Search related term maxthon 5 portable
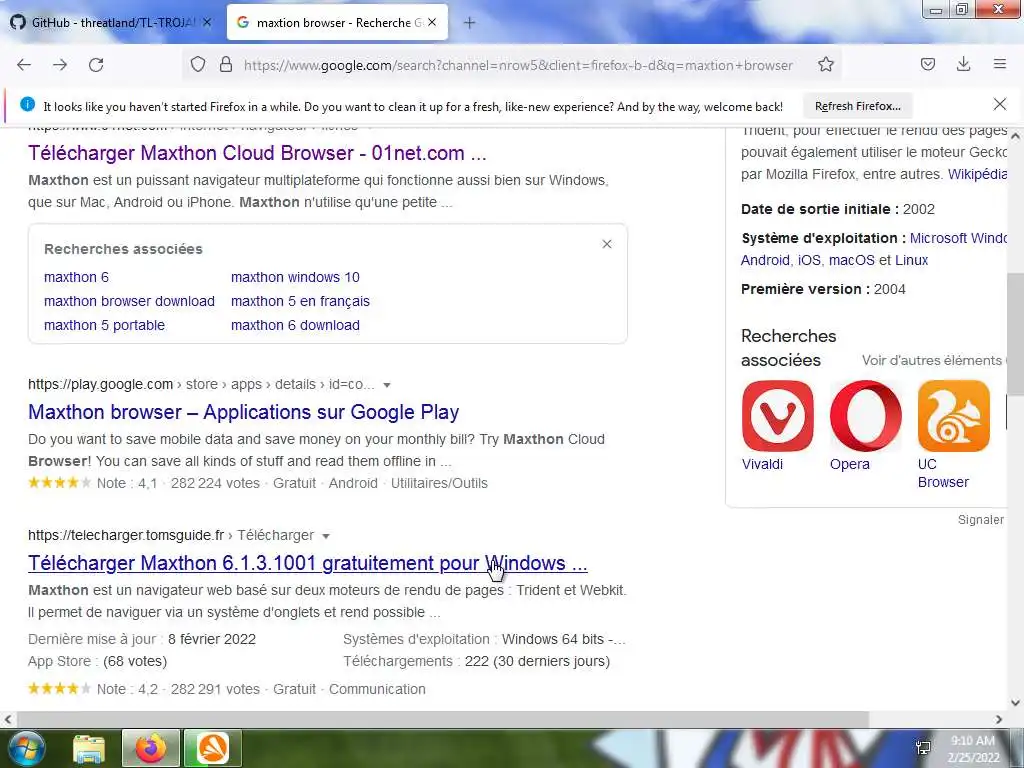This screenshot has height=768, width=1024. pos(104,325)
